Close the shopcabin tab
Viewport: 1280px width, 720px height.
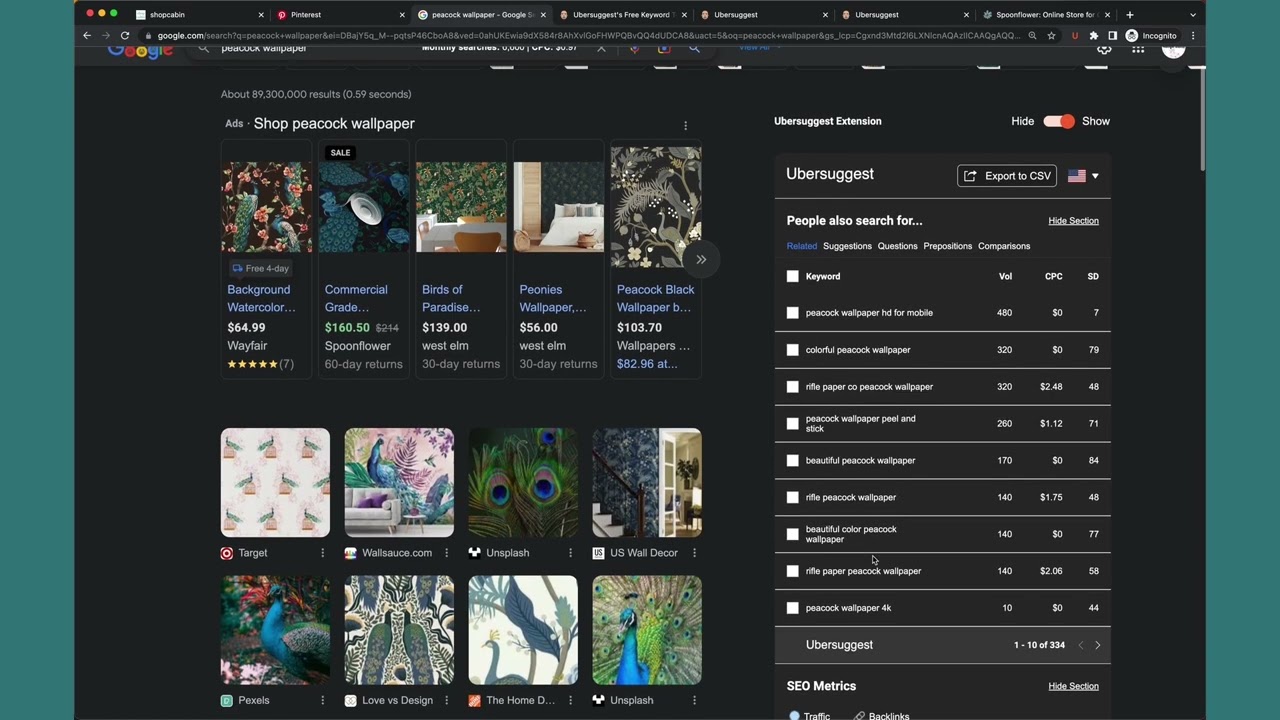click(261, 15)
